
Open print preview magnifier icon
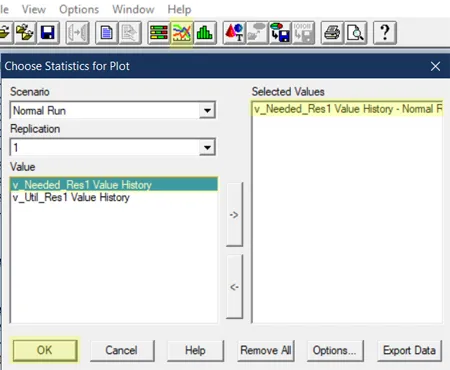pos(355,33)
